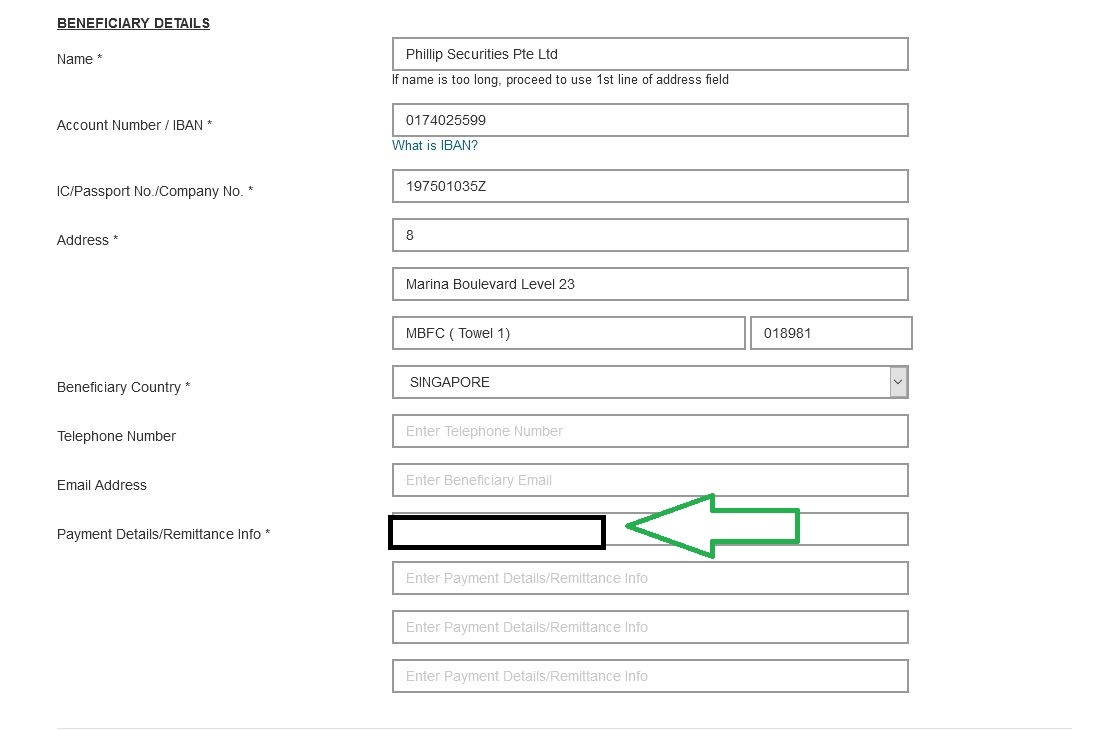Click the Enter Telephone Number field
This screenshot has height=731, width=1096.
tap(650, 431)
